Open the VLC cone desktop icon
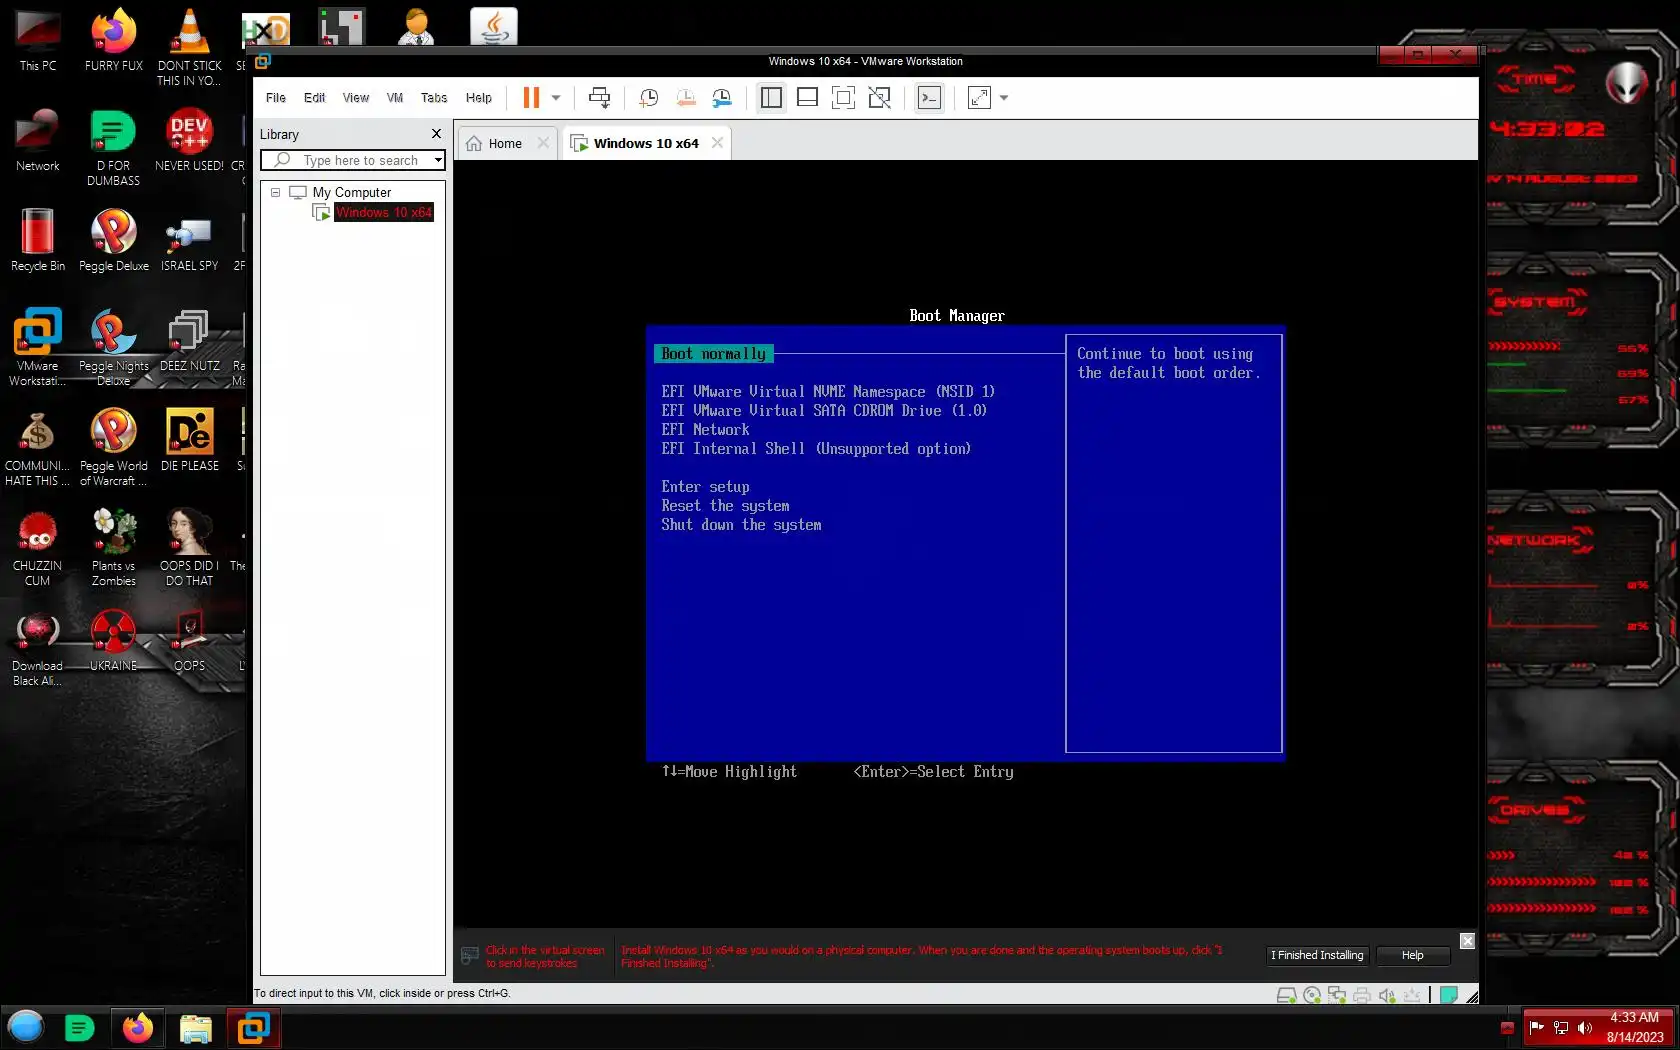The image size is (1680, 1050). [x=190, y=47]
